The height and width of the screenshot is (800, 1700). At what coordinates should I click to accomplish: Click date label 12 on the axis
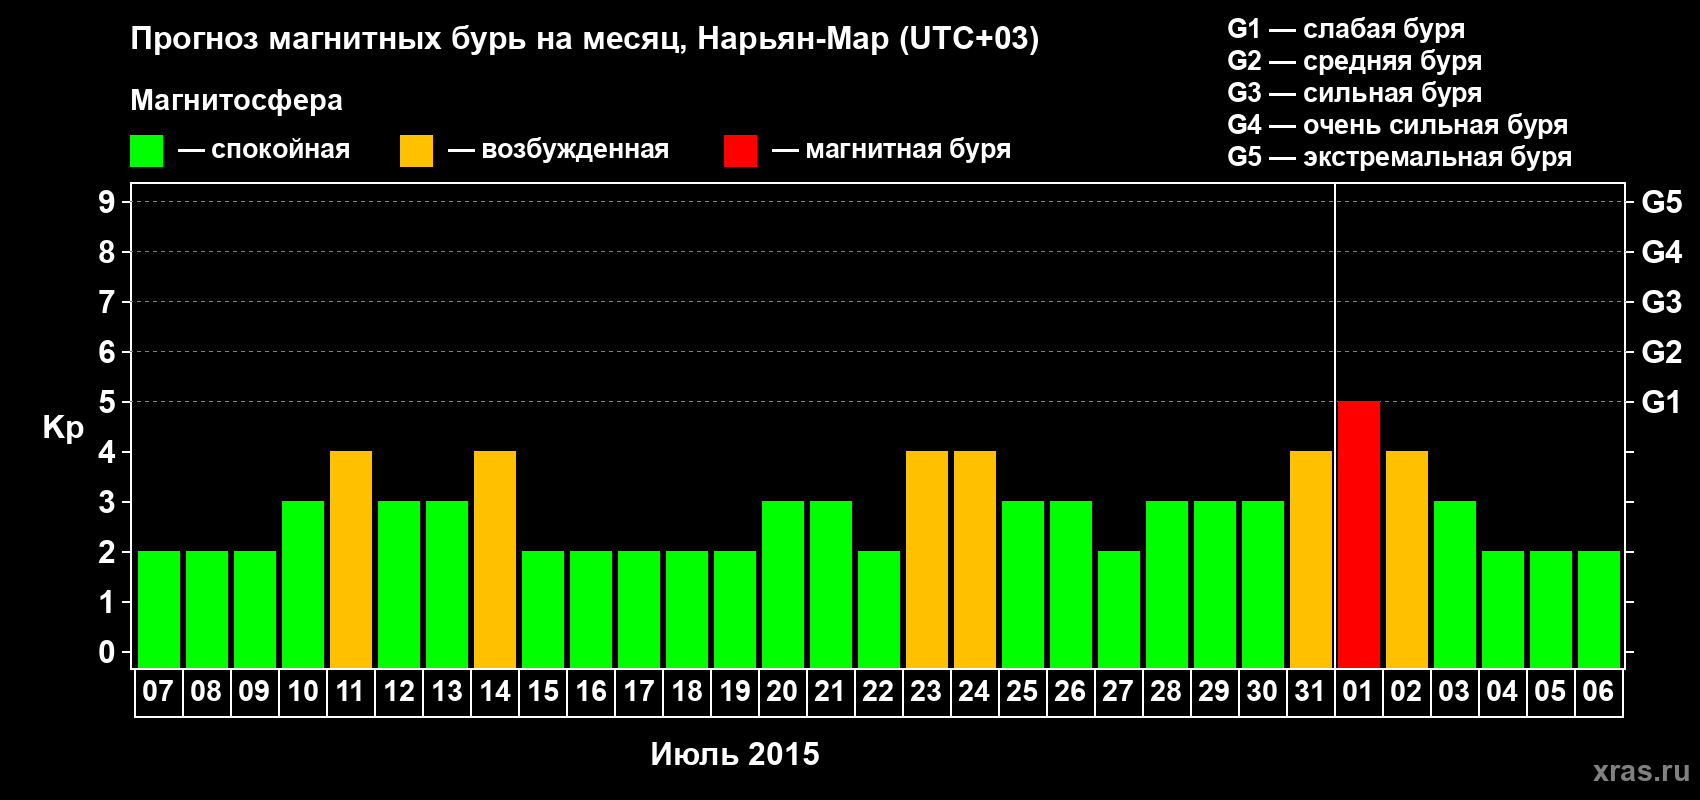(399, 692)
